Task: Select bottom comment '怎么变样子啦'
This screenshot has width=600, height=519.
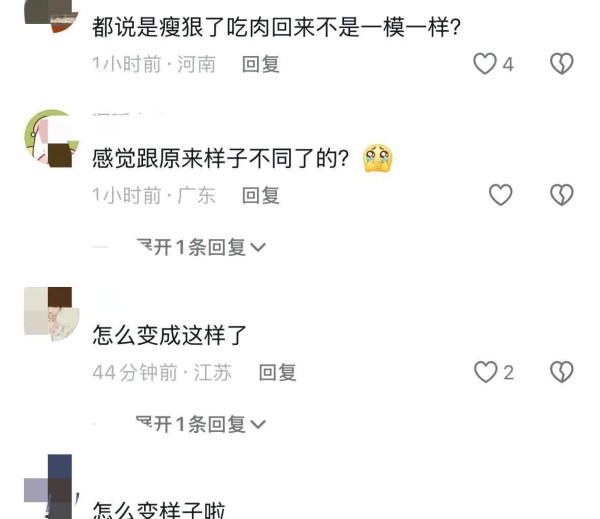Action: [158, 510]
